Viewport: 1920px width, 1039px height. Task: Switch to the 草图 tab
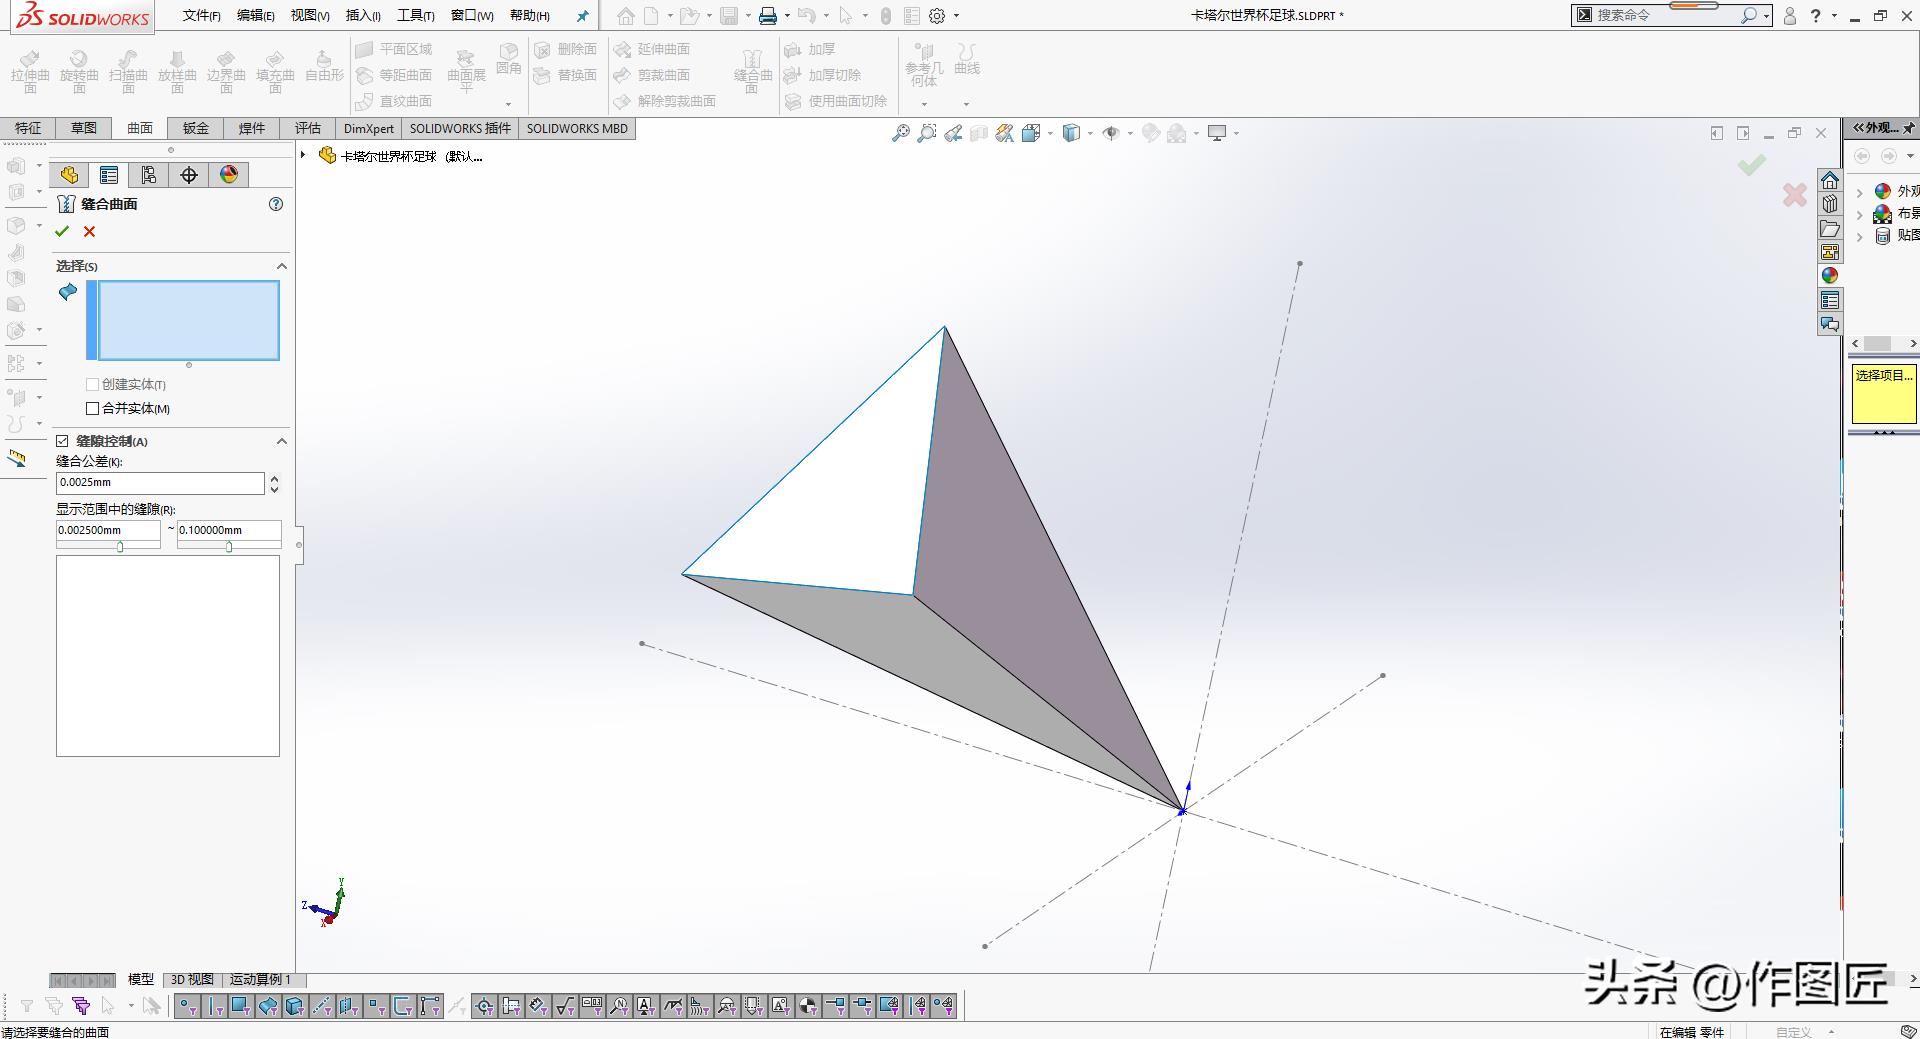coord(84,128)
